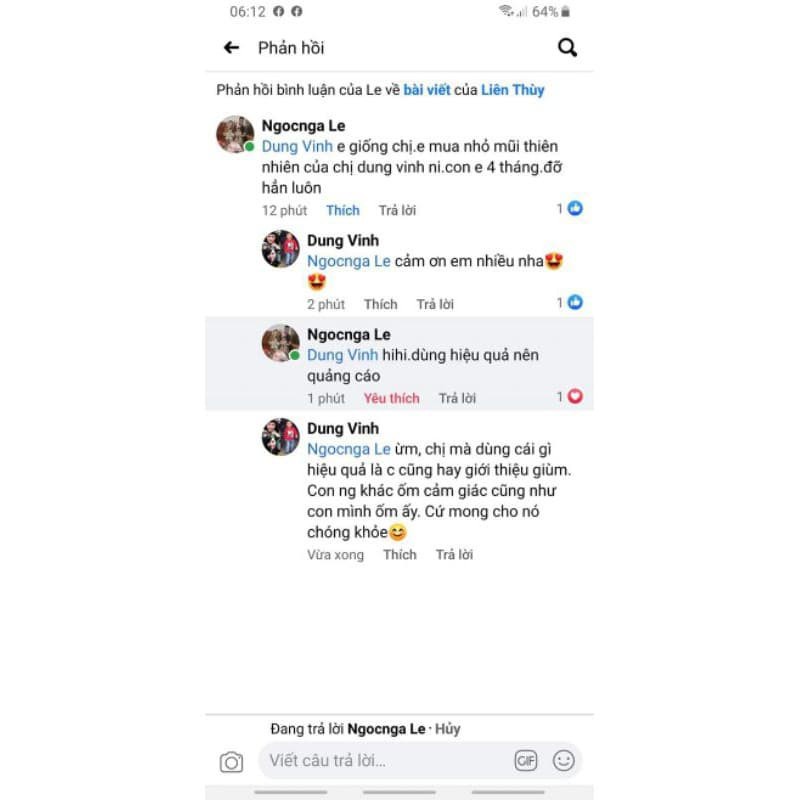Open the bài viết link
The width and height of the screenshot is (800, 800).
[427, 90]
